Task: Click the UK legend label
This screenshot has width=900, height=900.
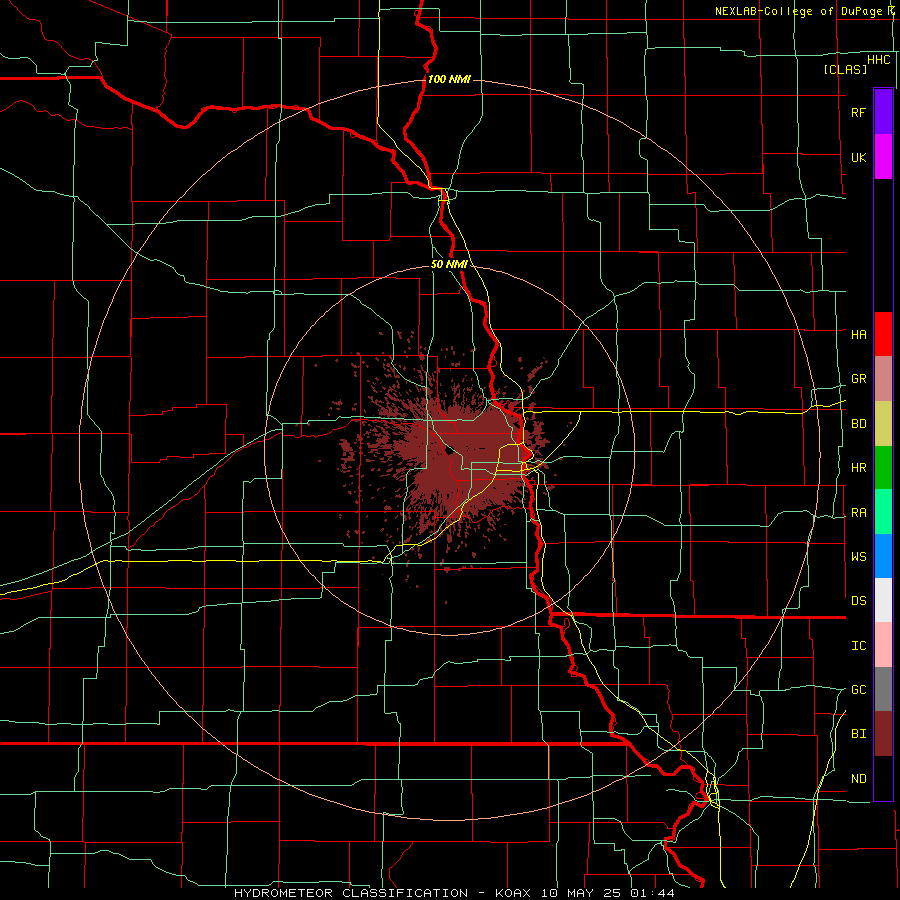Action: tap(858, 157)
